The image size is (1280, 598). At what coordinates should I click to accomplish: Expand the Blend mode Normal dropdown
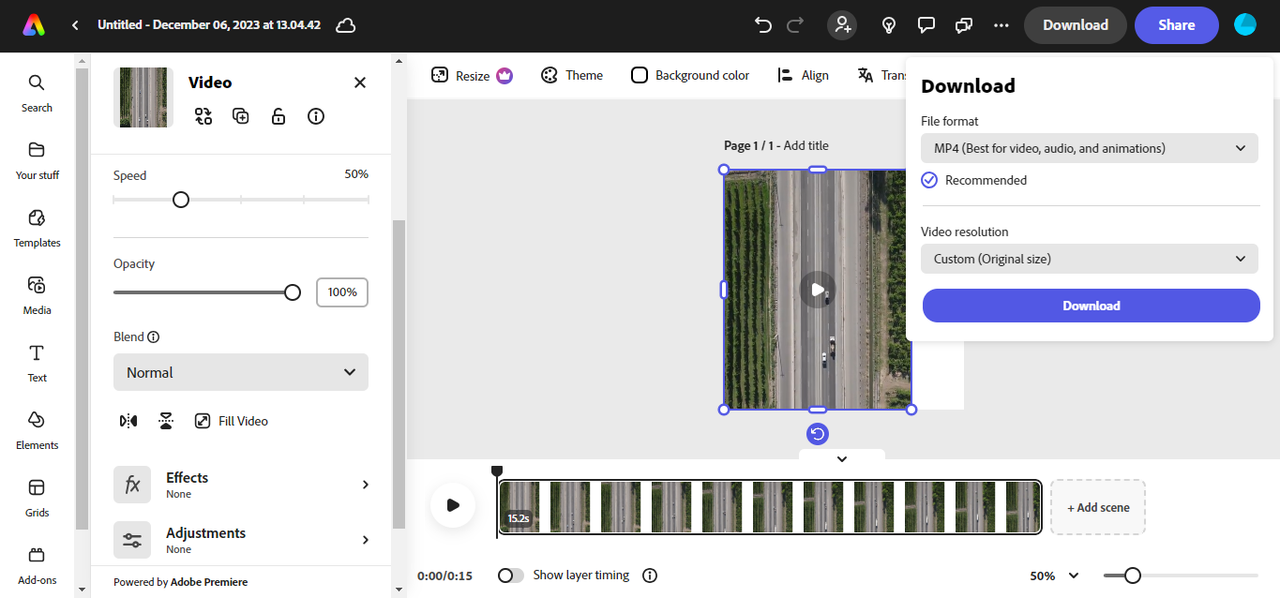pos(241,372)
